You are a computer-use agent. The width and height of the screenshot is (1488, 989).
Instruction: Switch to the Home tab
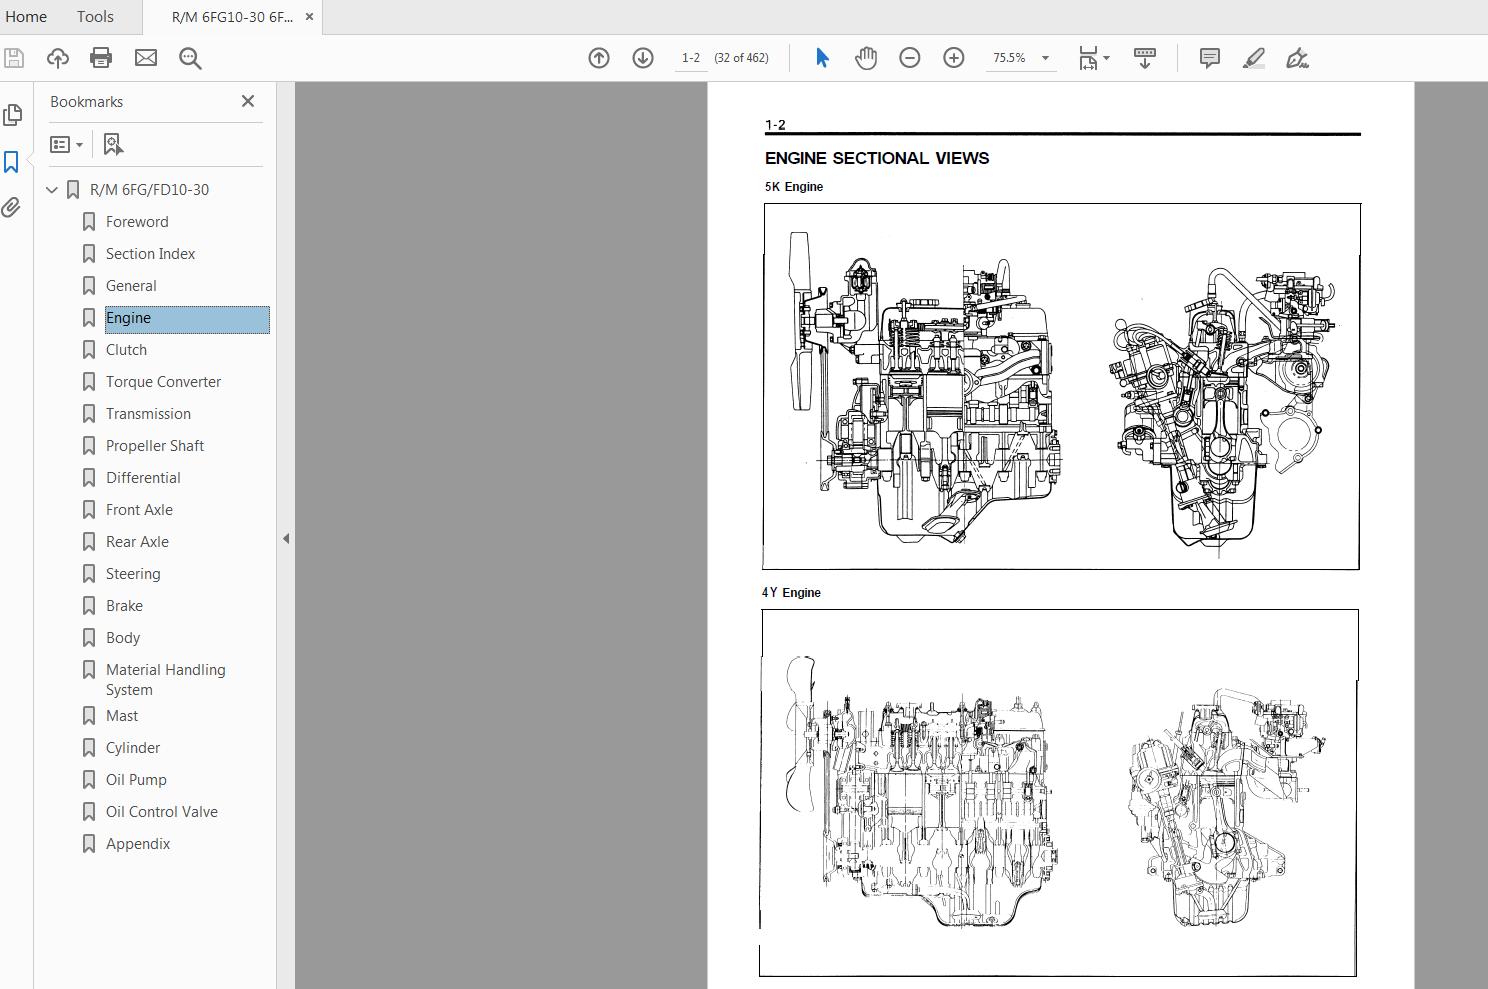[x=26, y=17]
